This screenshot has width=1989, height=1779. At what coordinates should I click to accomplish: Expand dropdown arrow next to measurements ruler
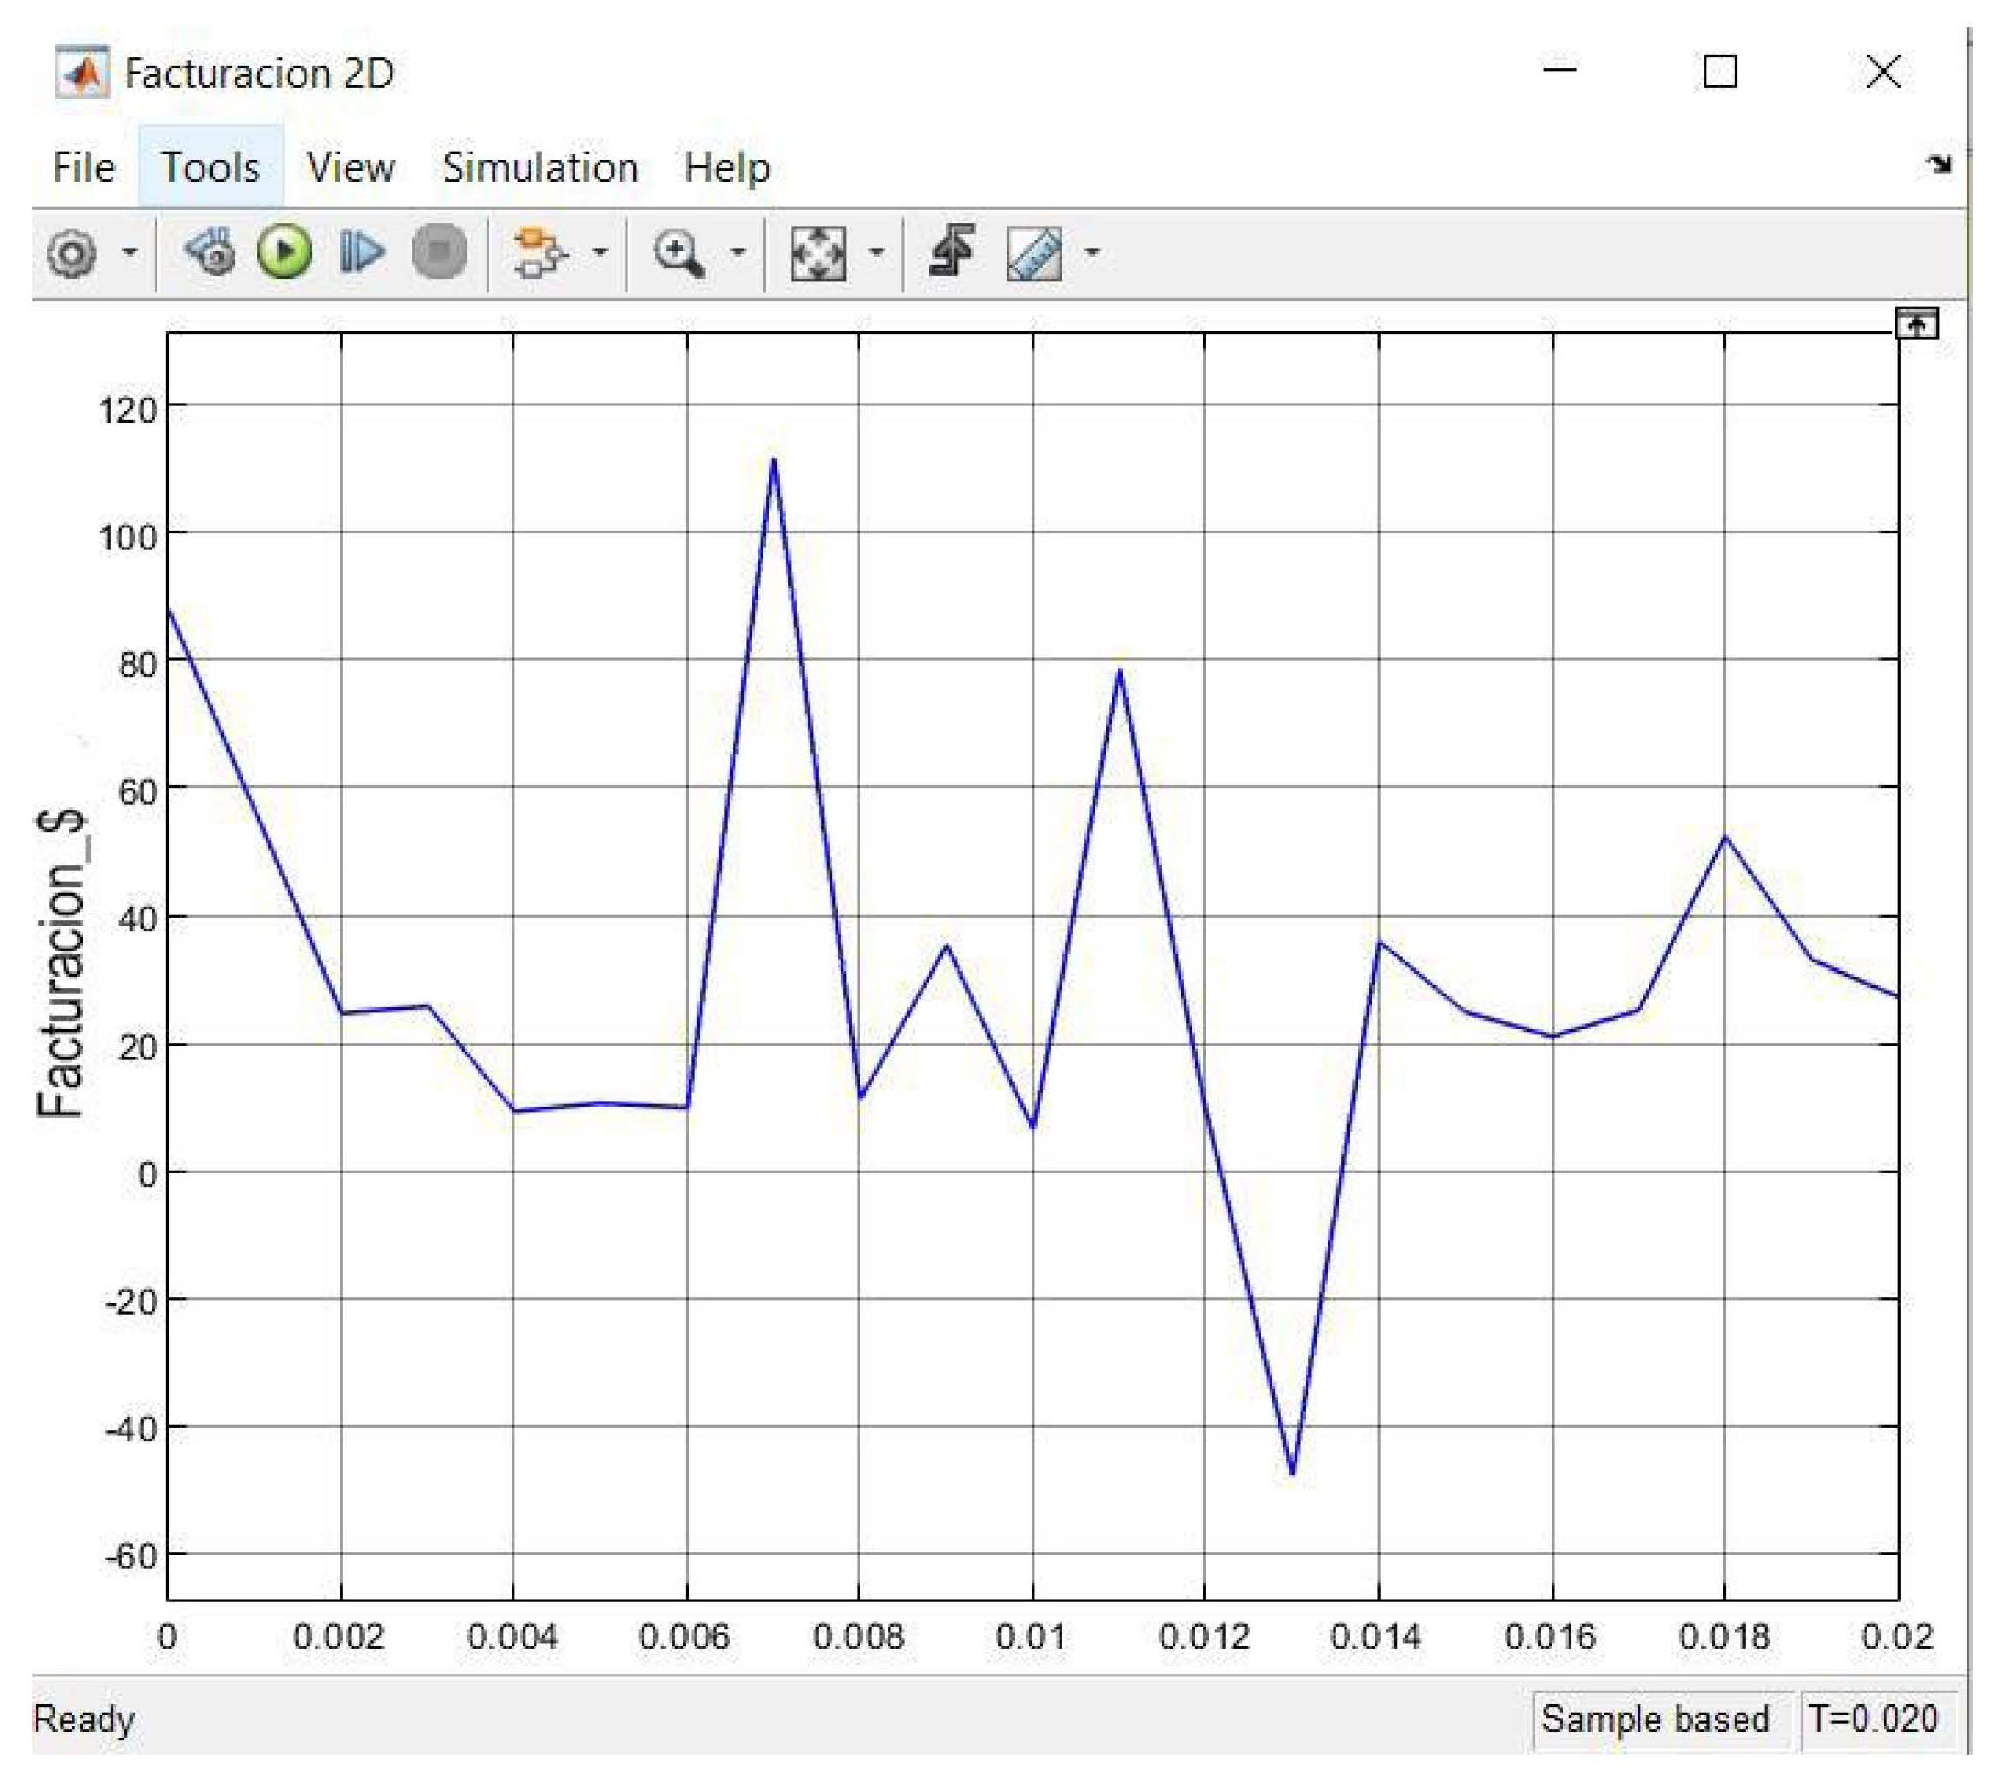coord(1092,252)
